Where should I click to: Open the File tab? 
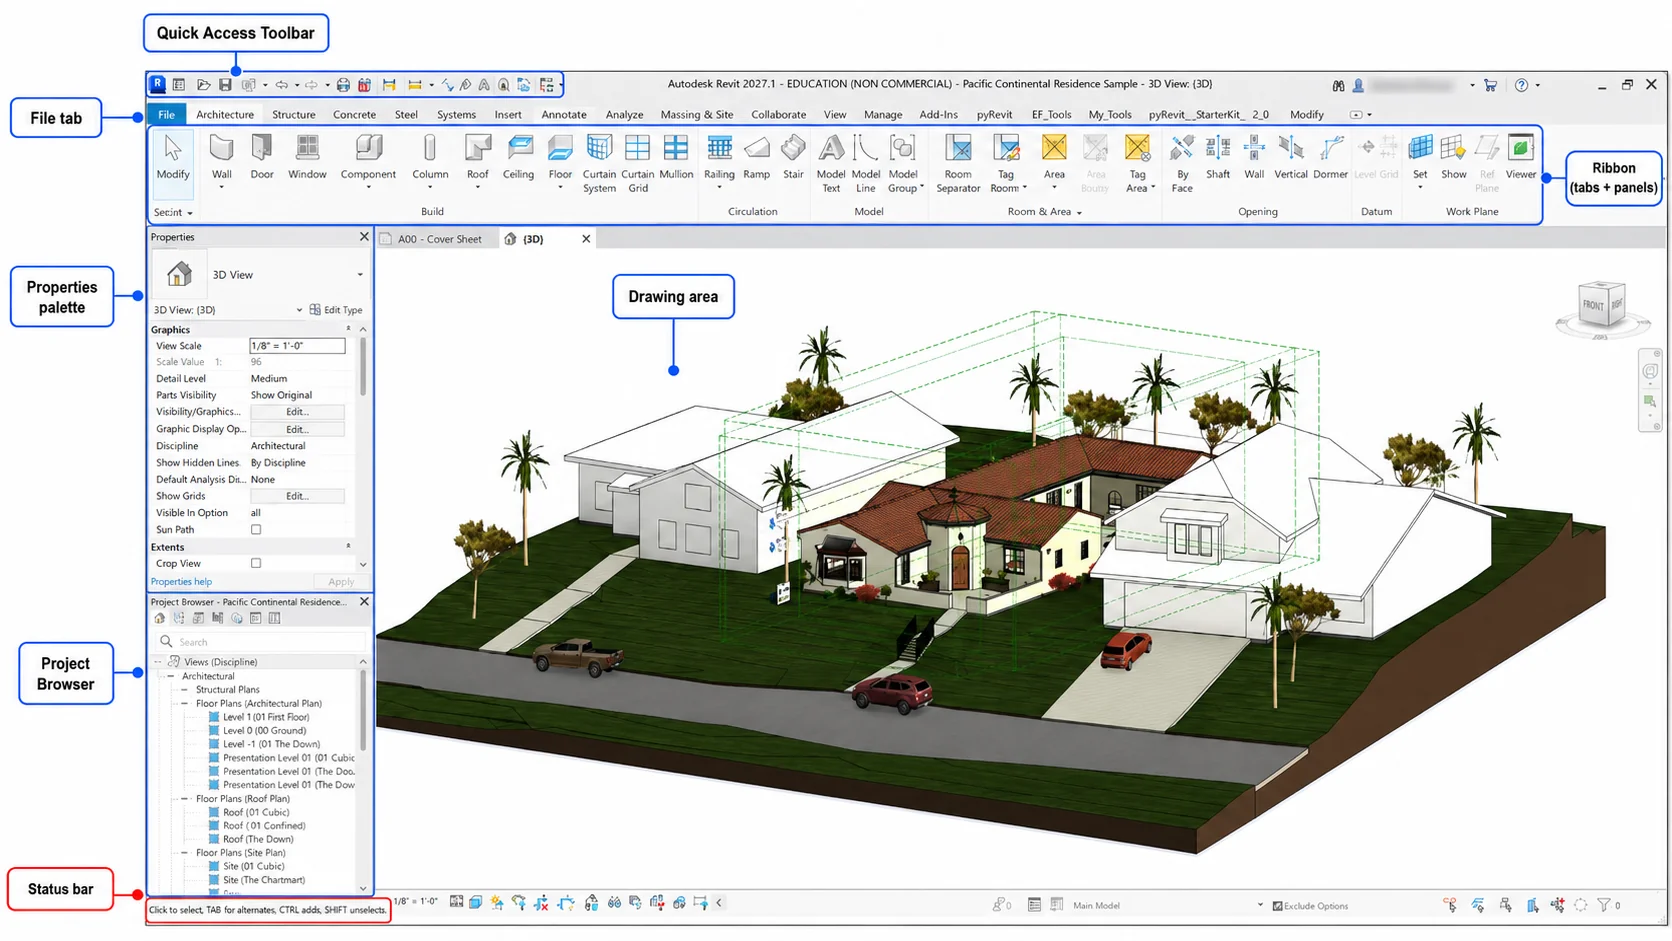[166, 115]
